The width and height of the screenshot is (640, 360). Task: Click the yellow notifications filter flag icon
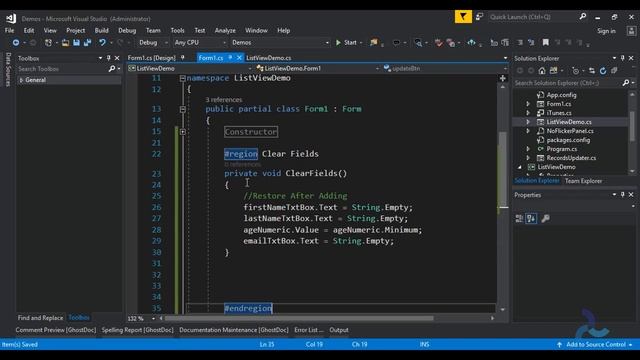[x=463, y=17]
